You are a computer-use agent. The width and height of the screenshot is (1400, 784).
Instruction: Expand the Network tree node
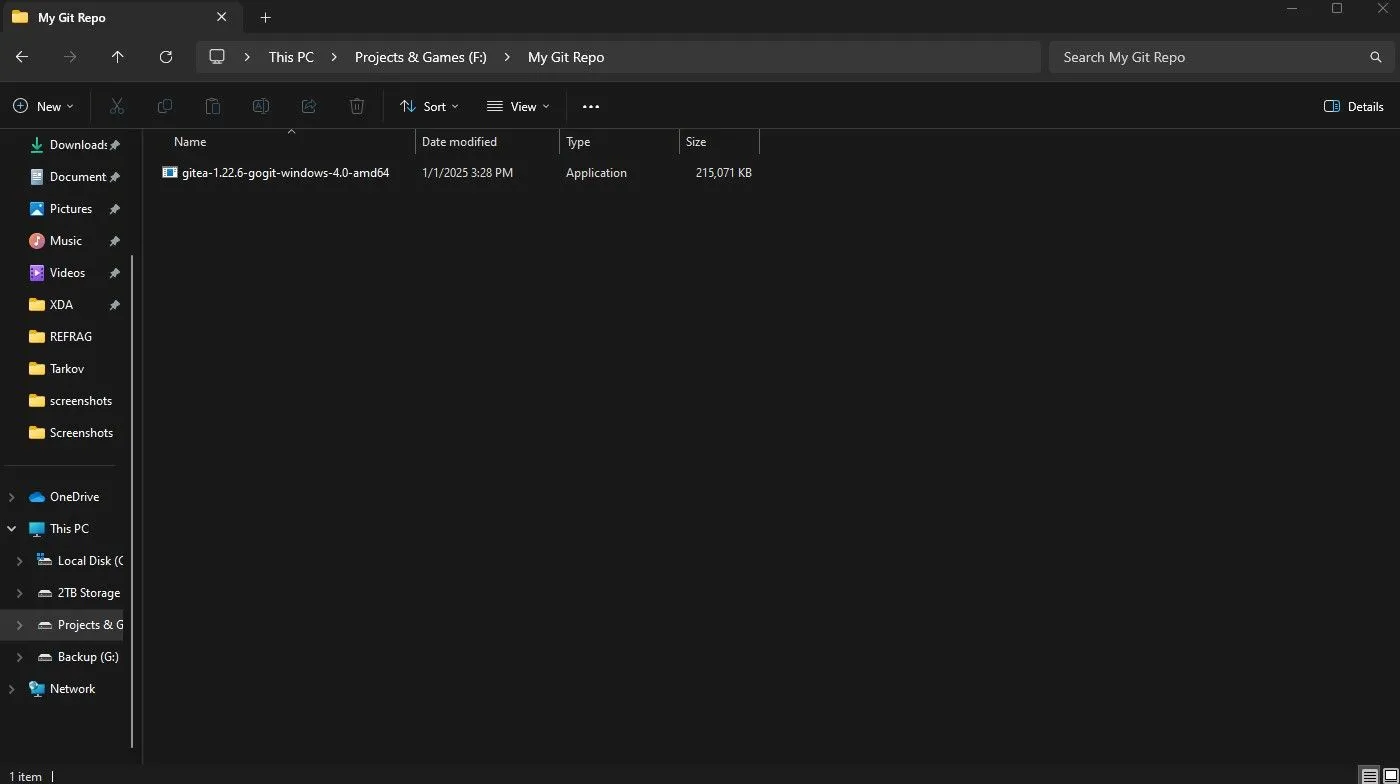pos(12,689)
